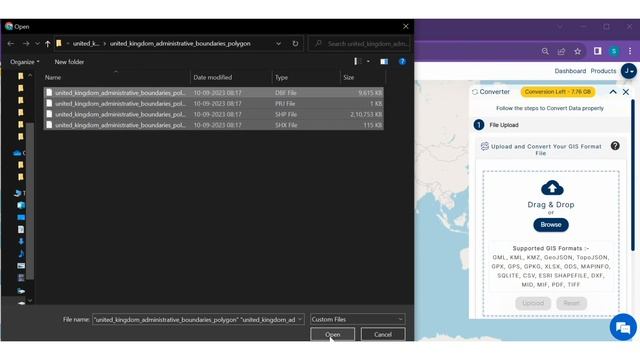Click the browser zoom magnifier icon
640x360 pixels.
(x=545, y=51)
